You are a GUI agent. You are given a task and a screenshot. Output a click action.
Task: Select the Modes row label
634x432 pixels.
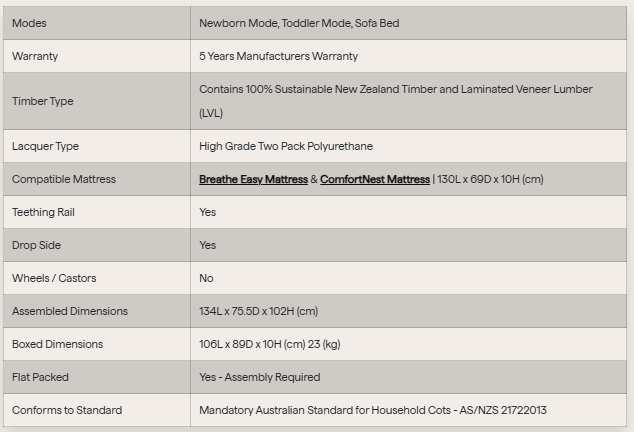pos(29,23)
